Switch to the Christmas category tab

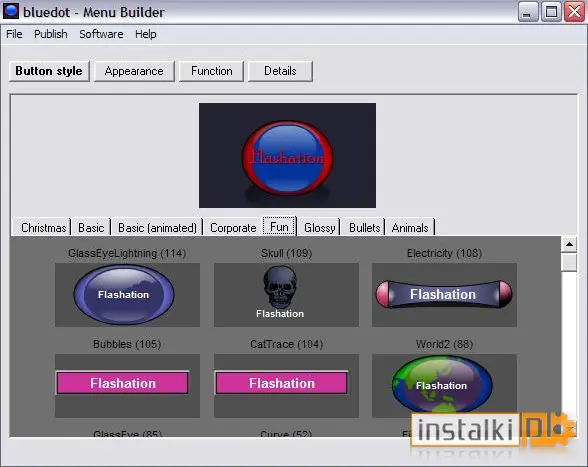(x=44, y=228)
